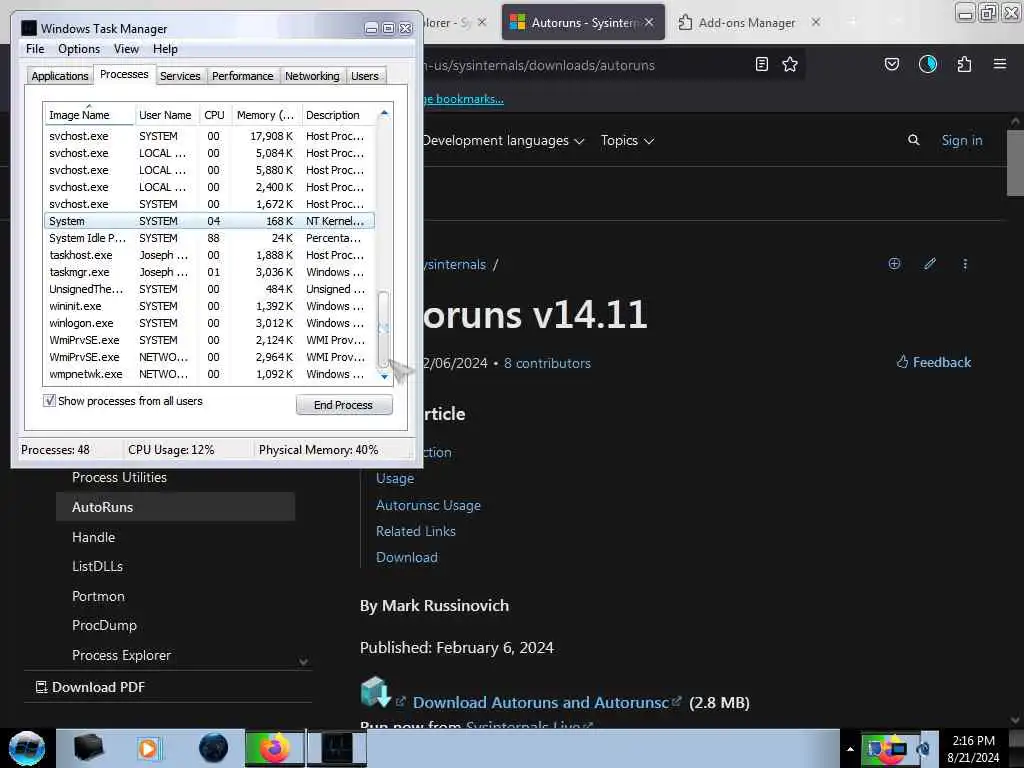Viewport: 1024px width, 768px height.
Task: Open the Pocket save icon in Firefox toolbar
Action: coord(891,64)
